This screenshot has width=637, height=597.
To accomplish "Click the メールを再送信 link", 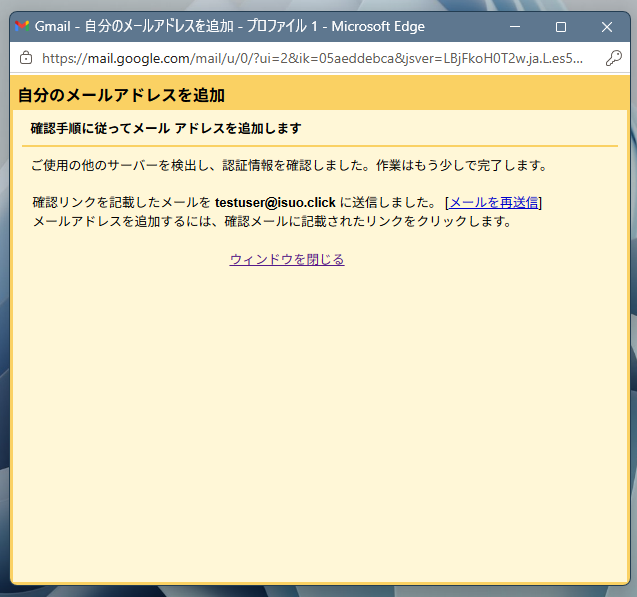I will coord(494,202).
